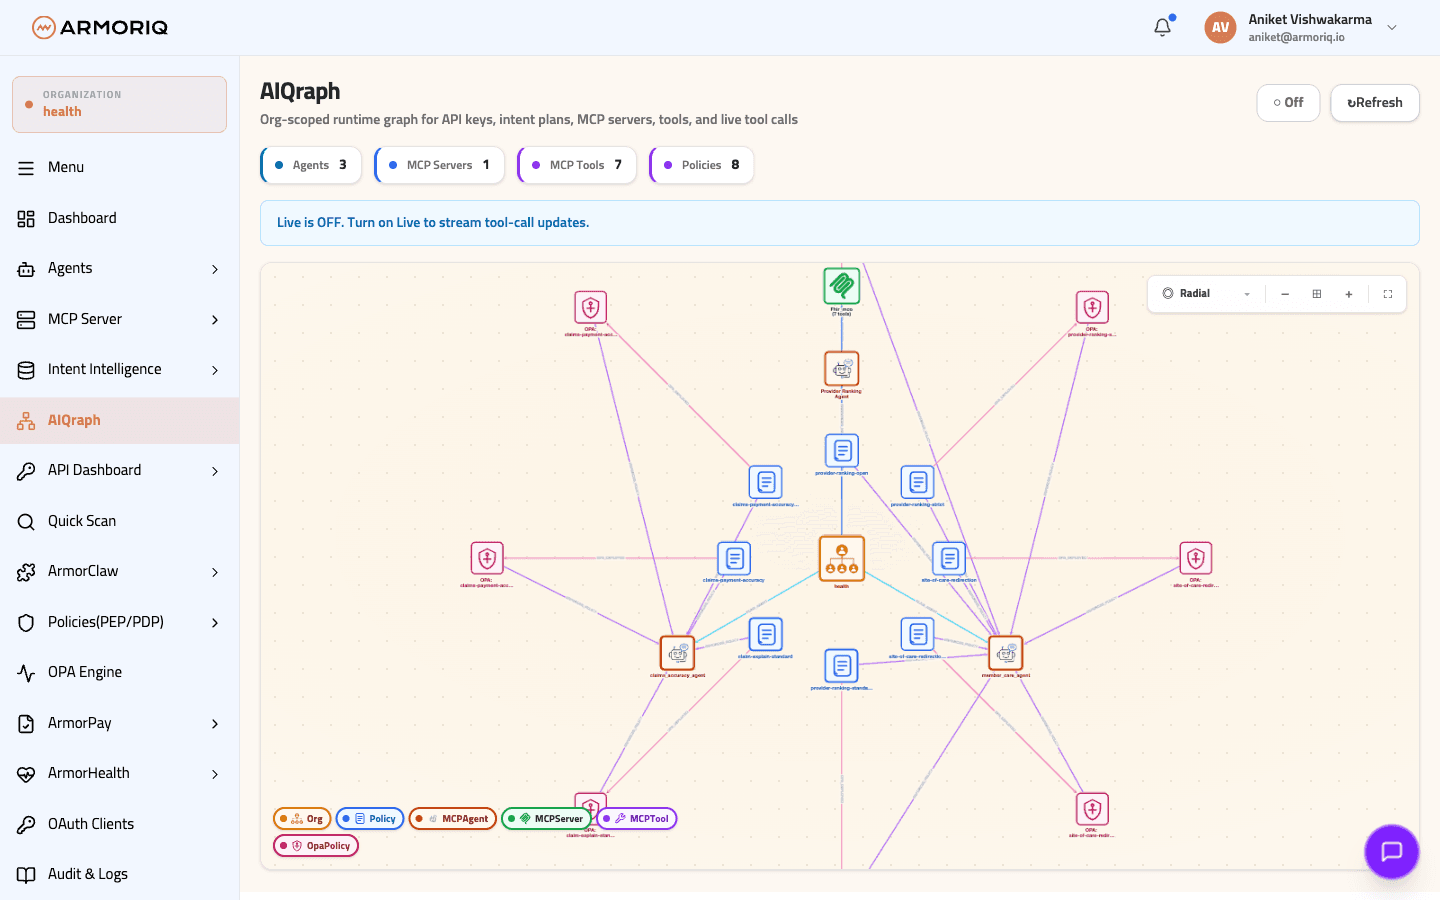1440x900 pixels.
Task: Select the claims_accuracy_agent node
Action: 678,653
